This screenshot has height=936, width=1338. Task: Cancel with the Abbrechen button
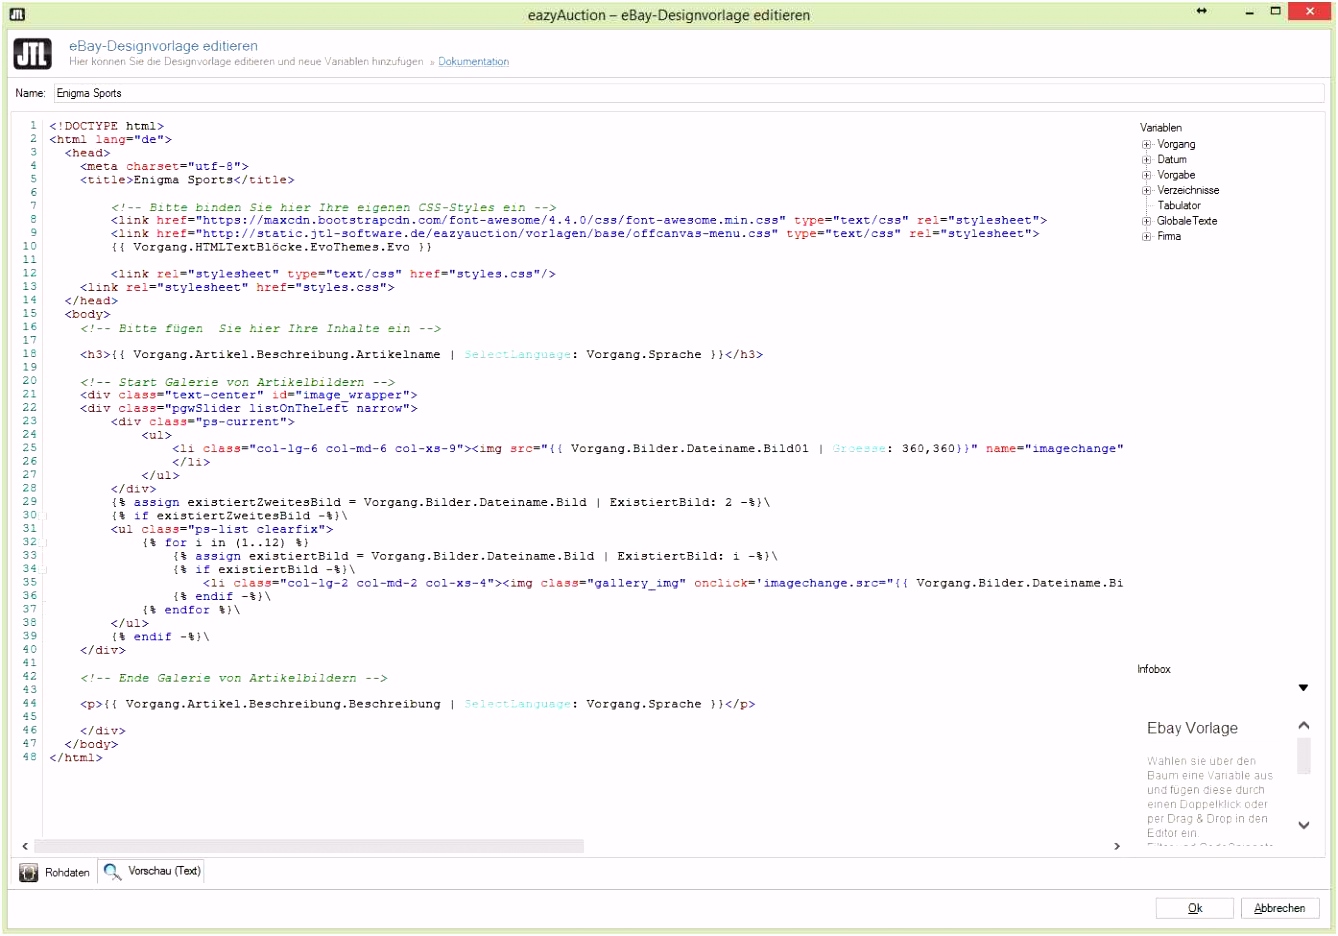(1280, 908)
